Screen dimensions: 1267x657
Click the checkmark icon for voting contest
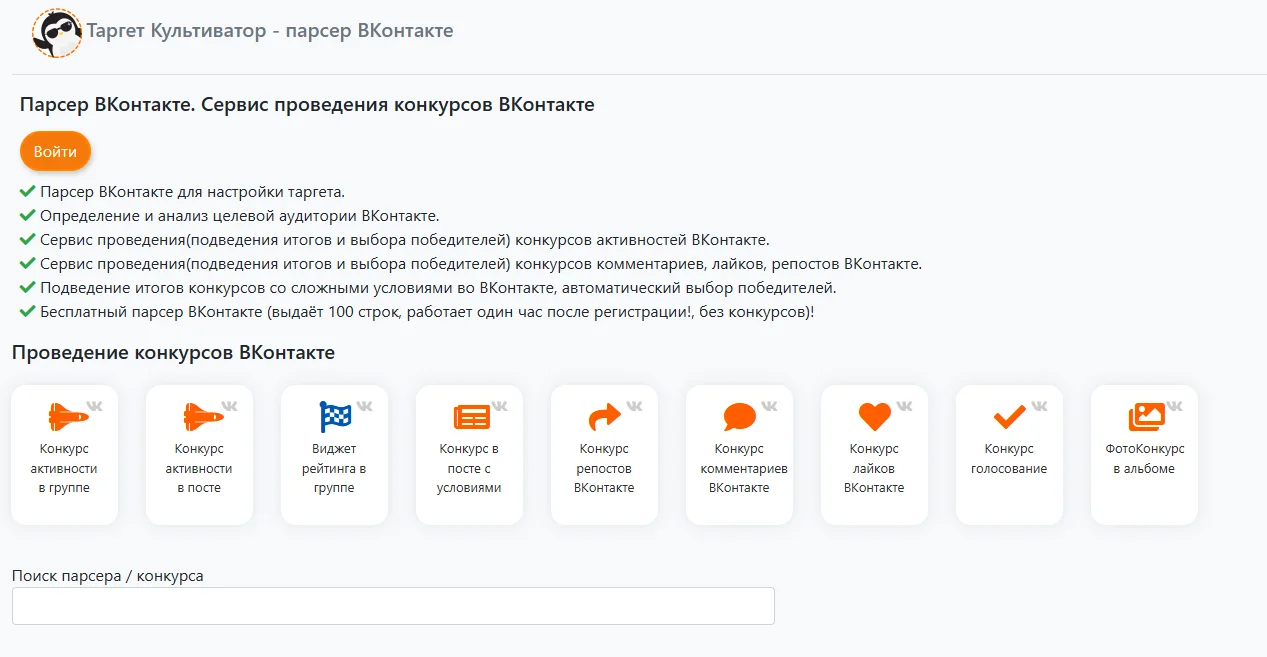[1009, 416]
